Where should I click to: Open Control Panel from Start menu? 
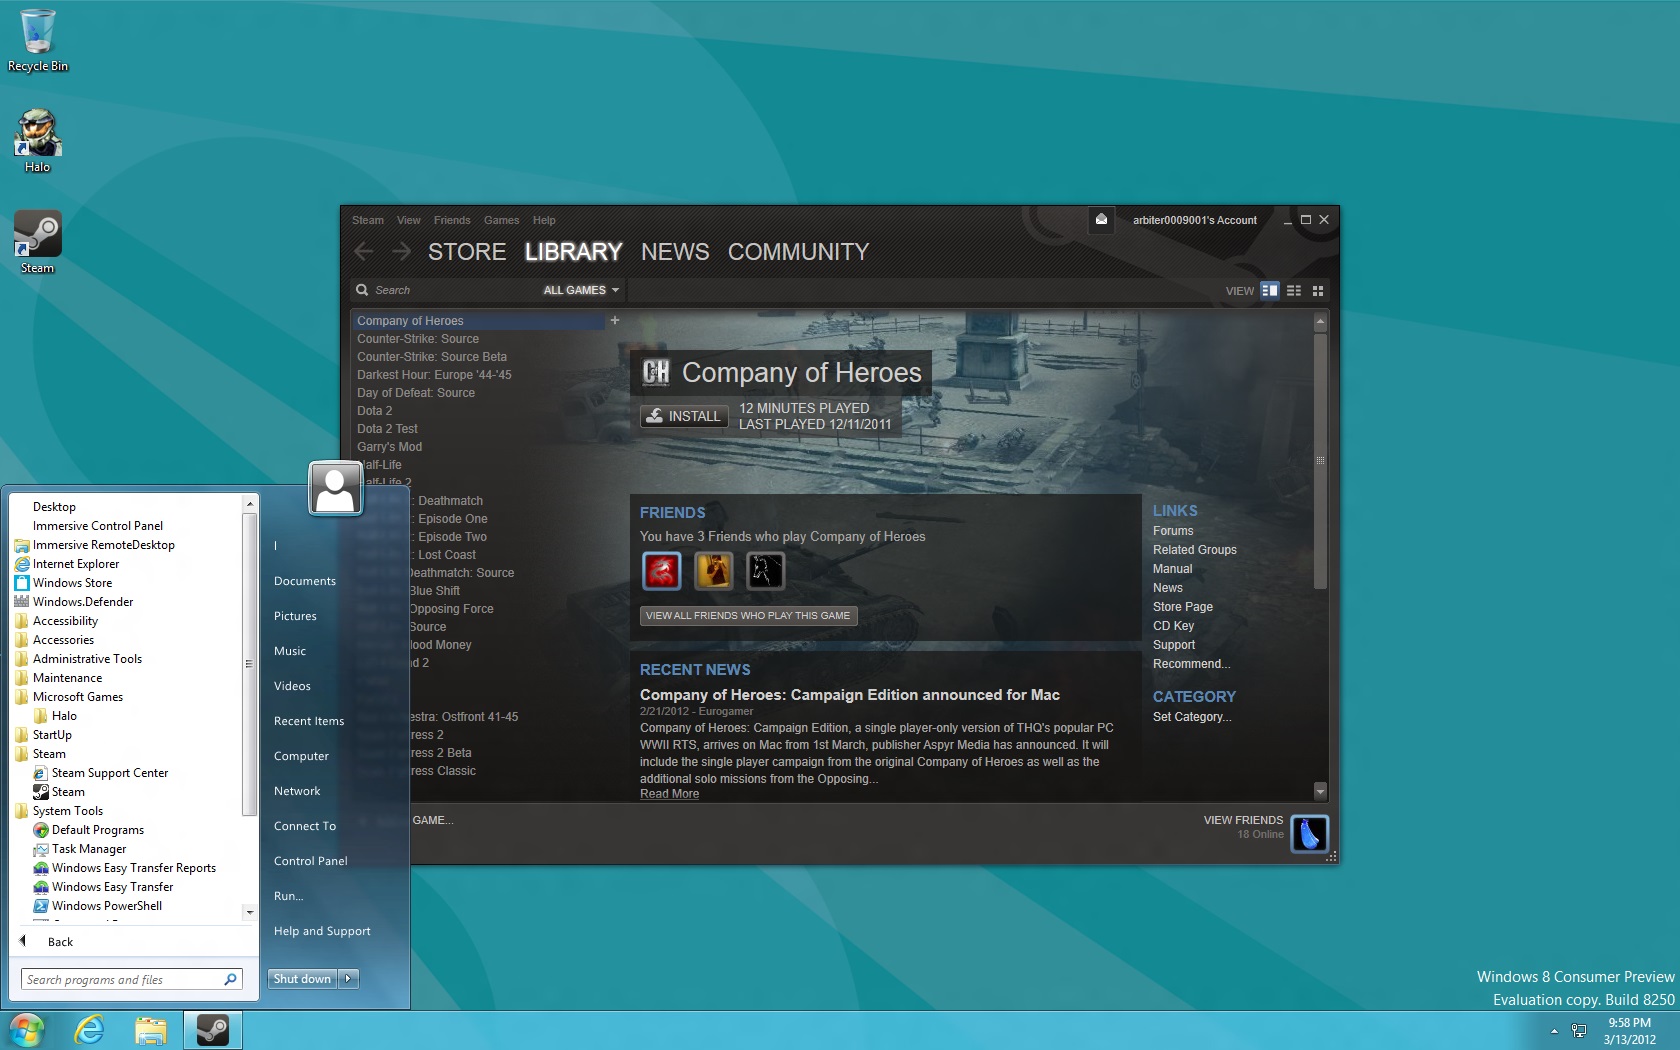point(311,861)
